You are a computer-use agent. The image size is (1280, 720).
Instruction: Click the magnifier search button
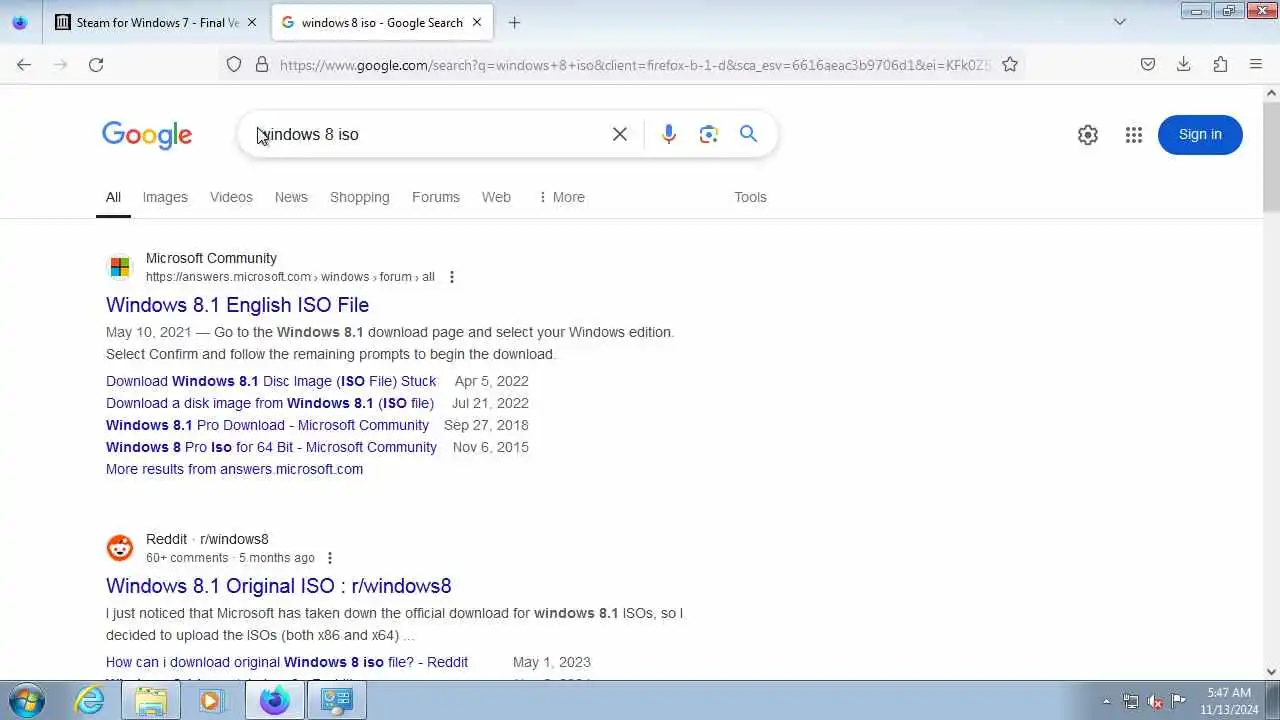pos(749,134)
